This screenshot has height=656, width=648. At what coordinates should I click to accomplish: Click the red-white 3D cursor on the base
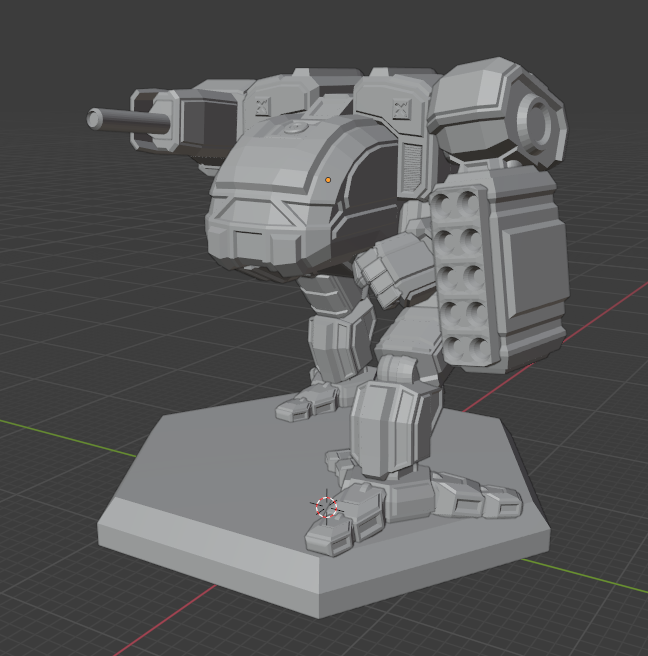[x=326, y=507]
